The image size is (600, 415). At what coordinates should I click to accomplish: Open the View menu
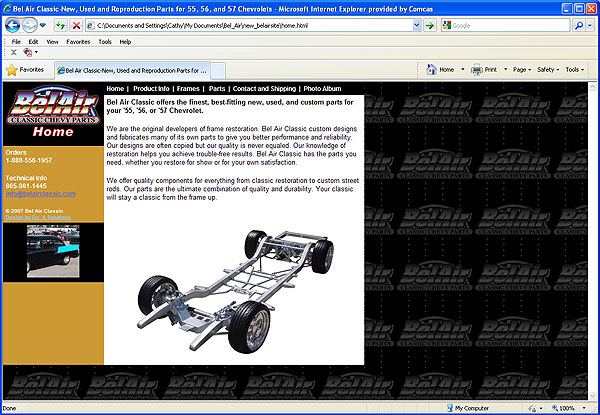(x=52, y=42)
